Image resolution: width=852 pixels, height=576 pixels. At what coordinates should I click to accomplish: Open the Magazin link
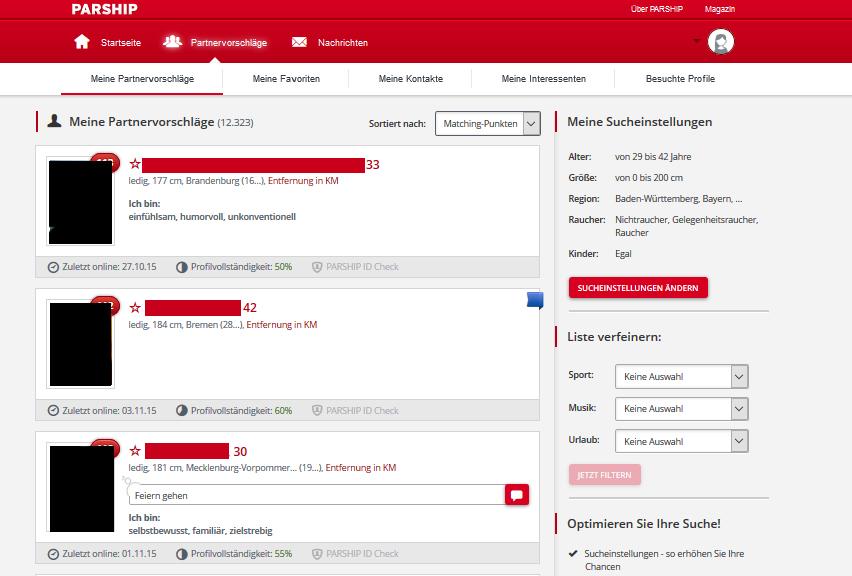719,9
